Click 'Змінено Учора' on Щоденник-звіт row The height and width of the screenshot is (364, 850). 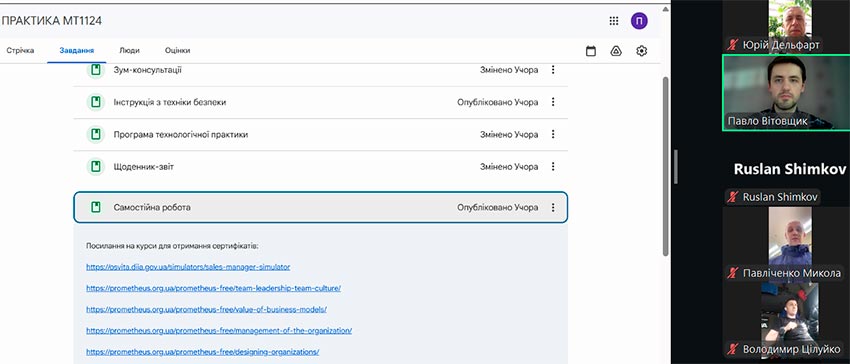click(509, 167)
